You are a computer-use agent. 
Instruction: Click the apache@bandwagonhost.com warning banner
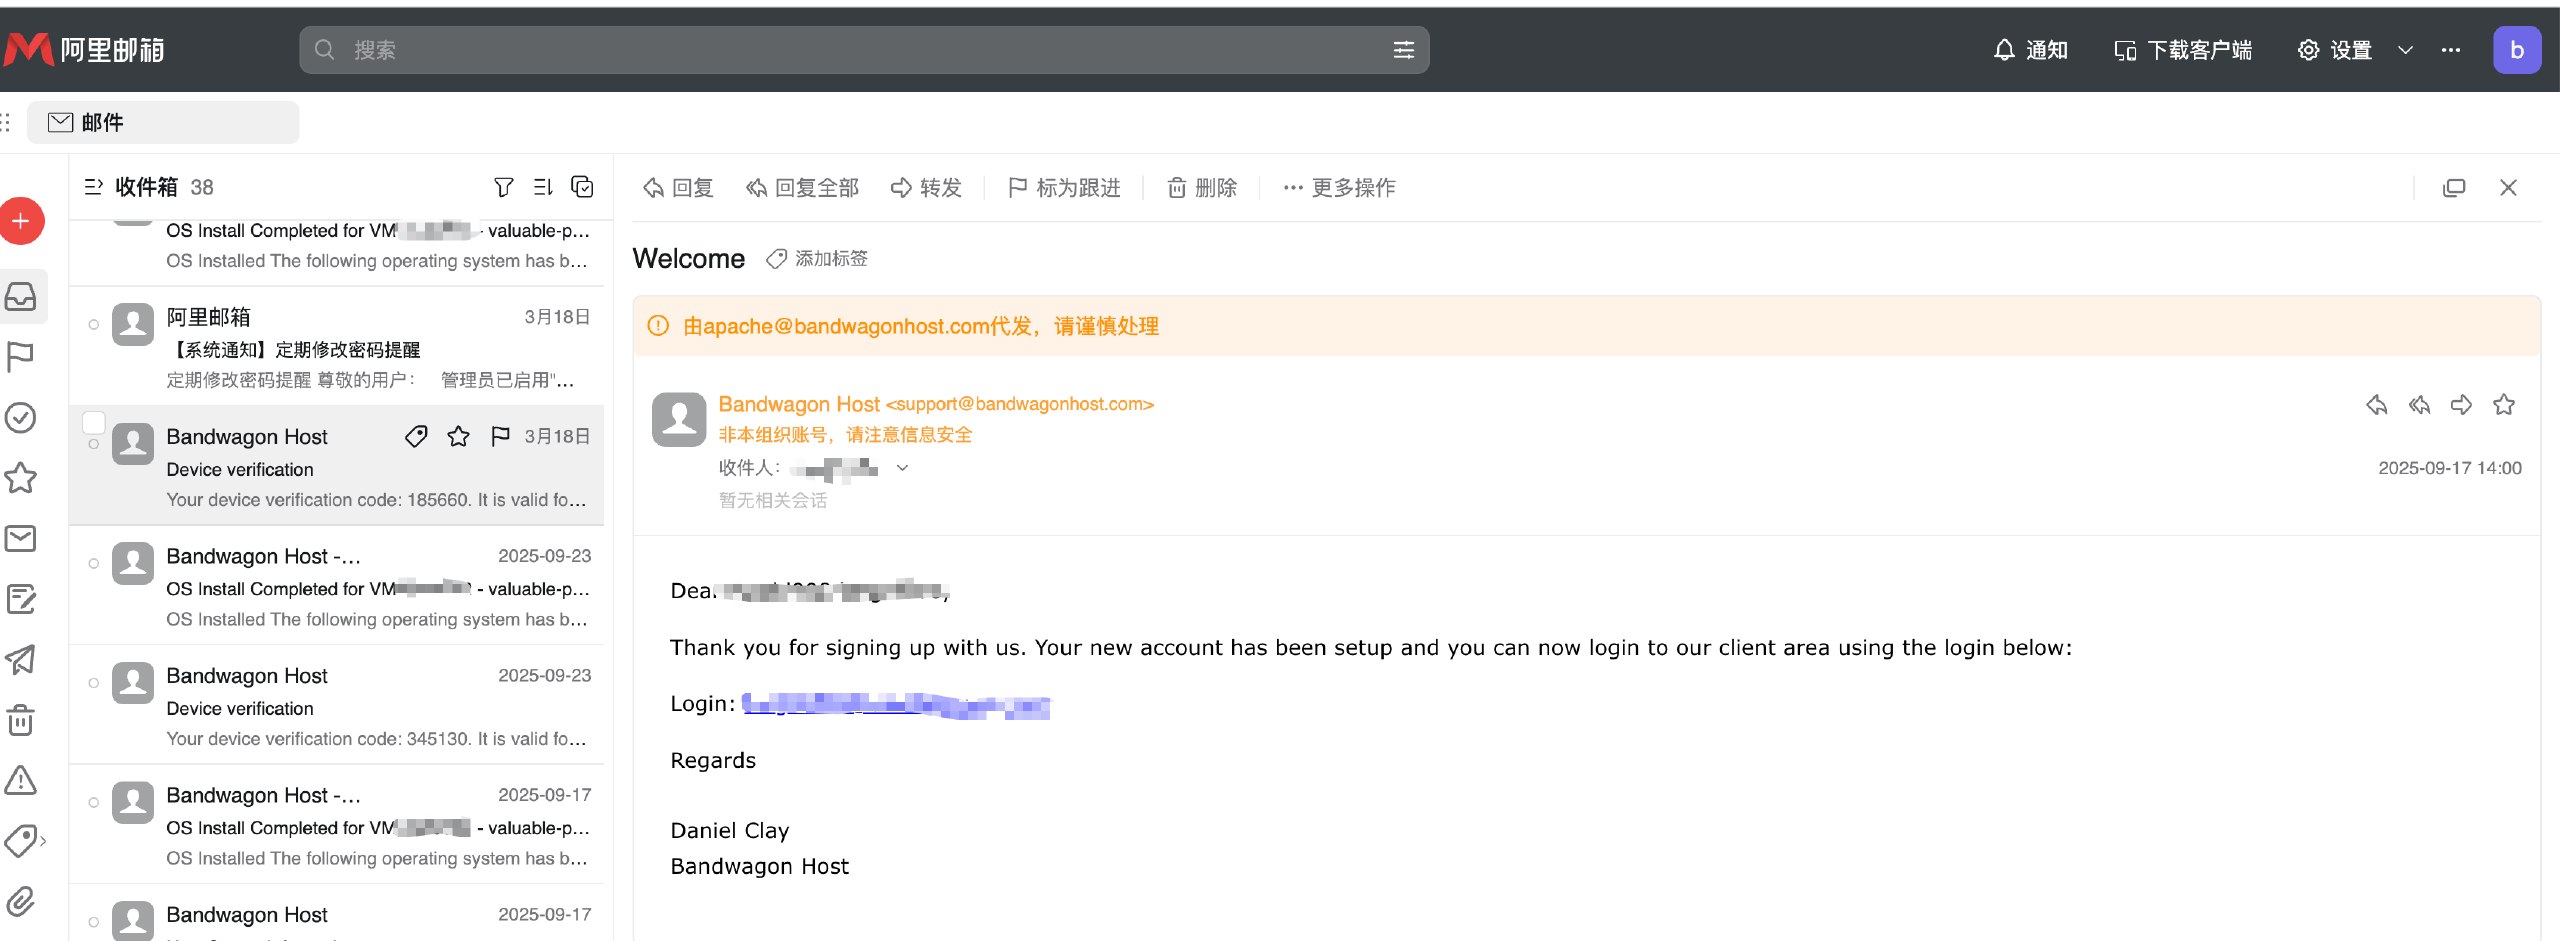tap(1586, 326)
